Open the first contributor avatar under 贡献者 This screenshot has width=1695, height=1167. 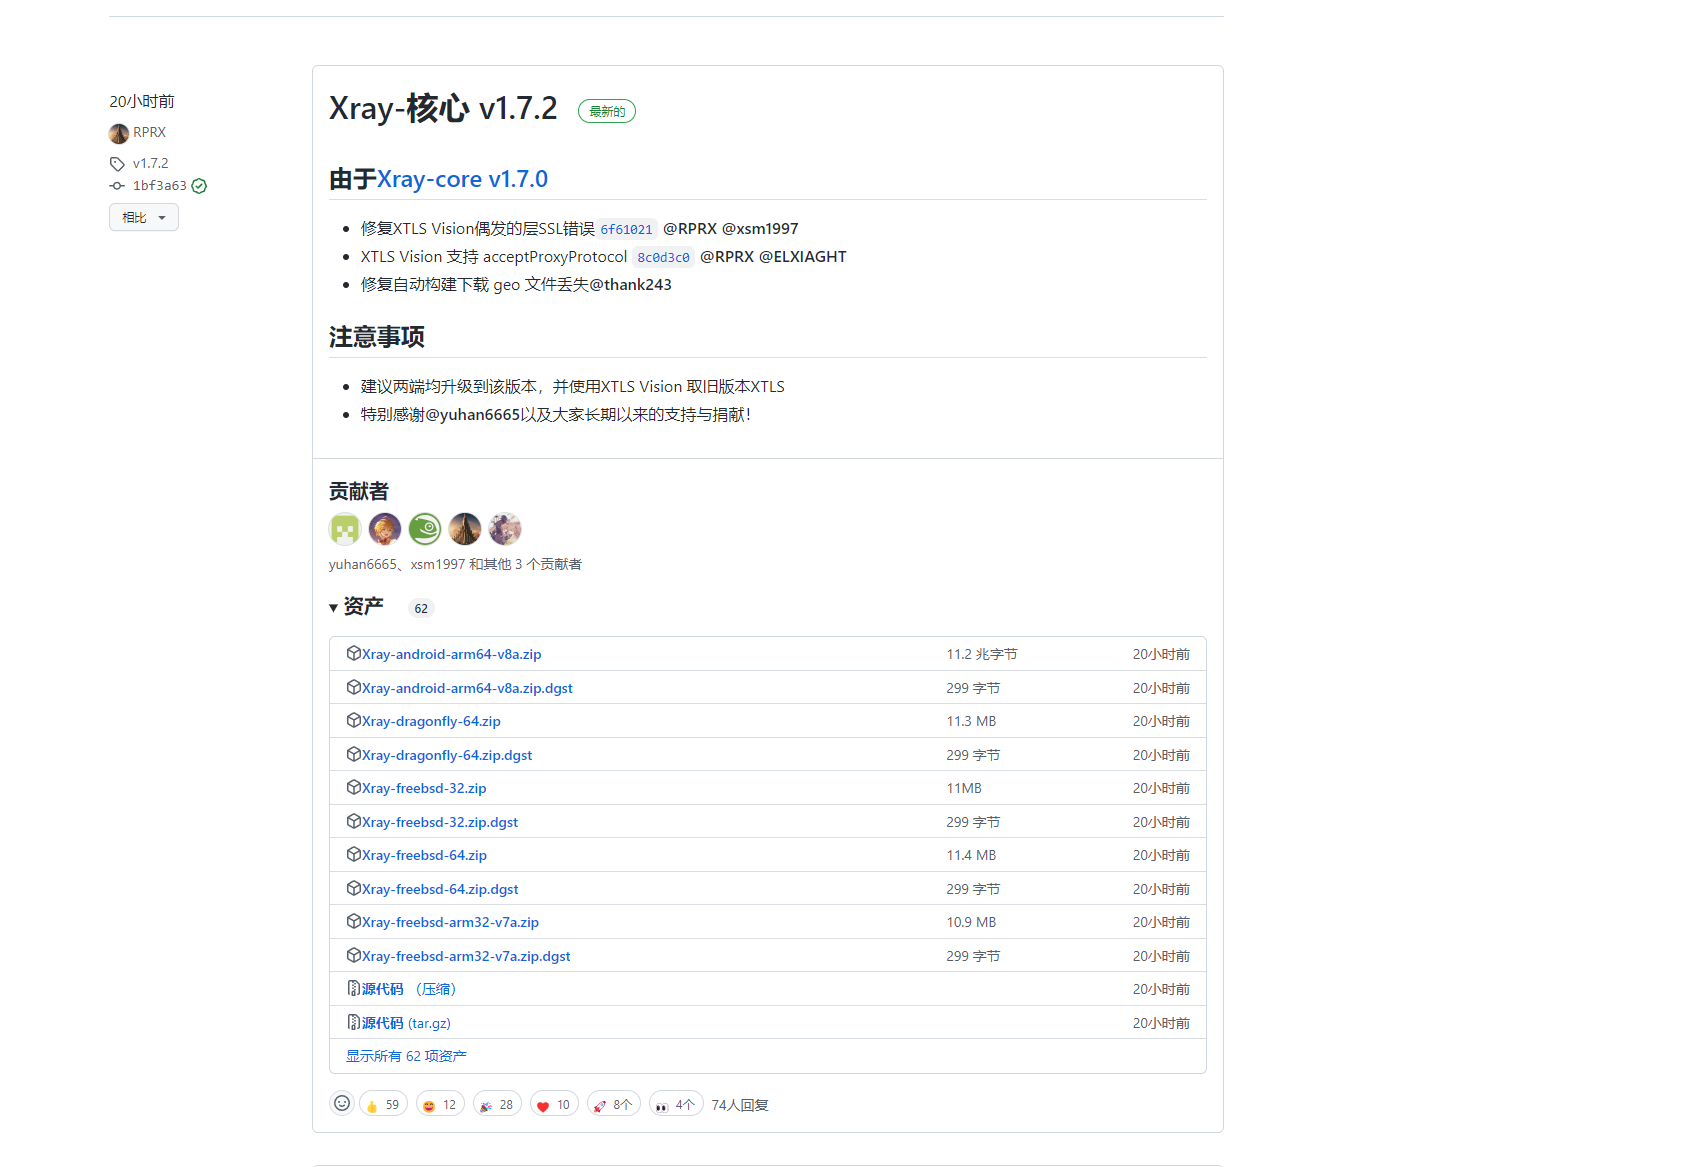click(x=344, y=529)
